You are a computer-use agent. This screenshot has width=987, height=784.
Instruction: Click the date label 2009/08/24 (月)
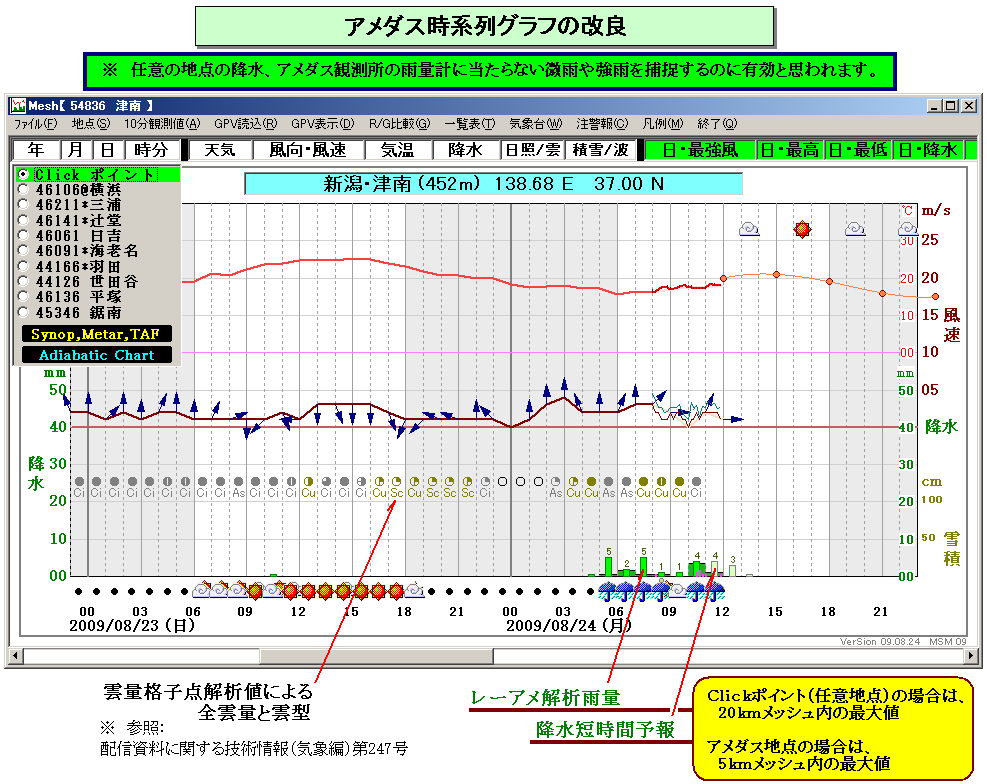pos(569,625)
